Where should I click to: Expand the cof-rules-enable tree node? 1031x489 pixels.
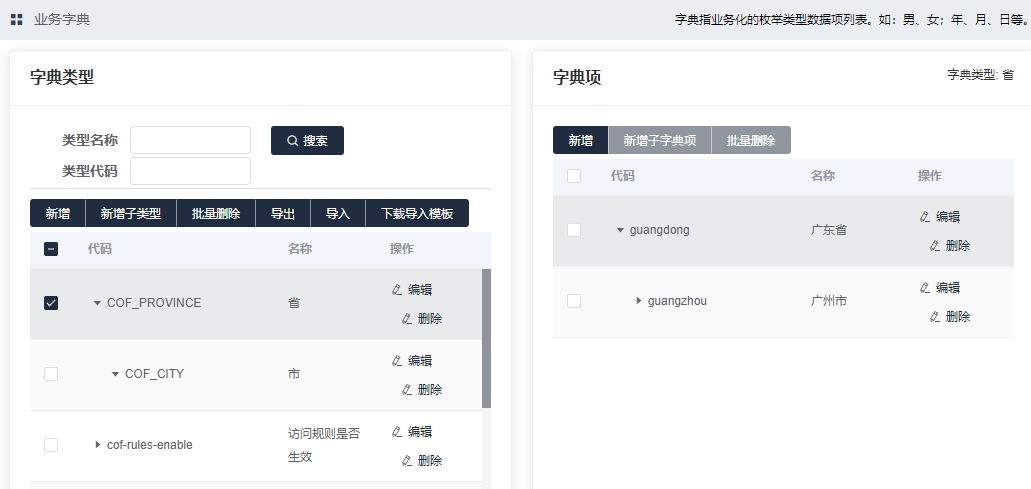coord(97,445)
